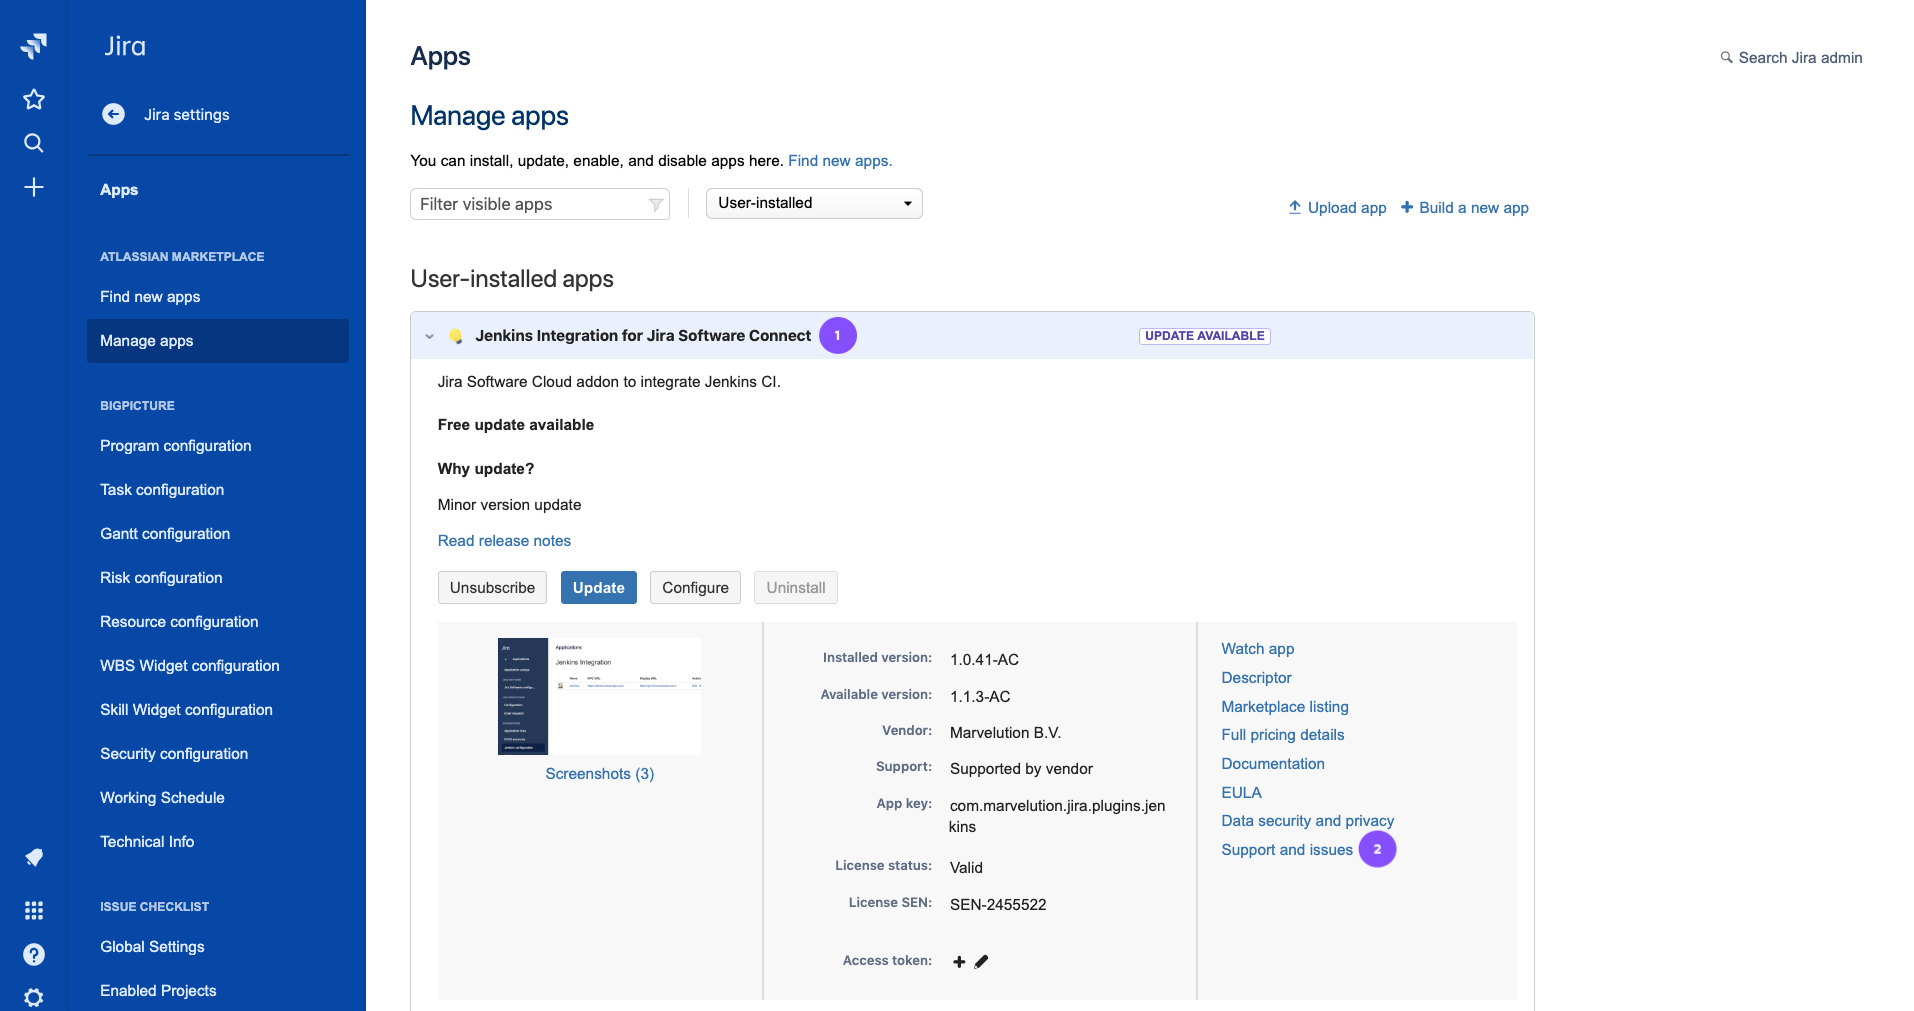
Task: Open Working Schedule
Action: point(162,798)
